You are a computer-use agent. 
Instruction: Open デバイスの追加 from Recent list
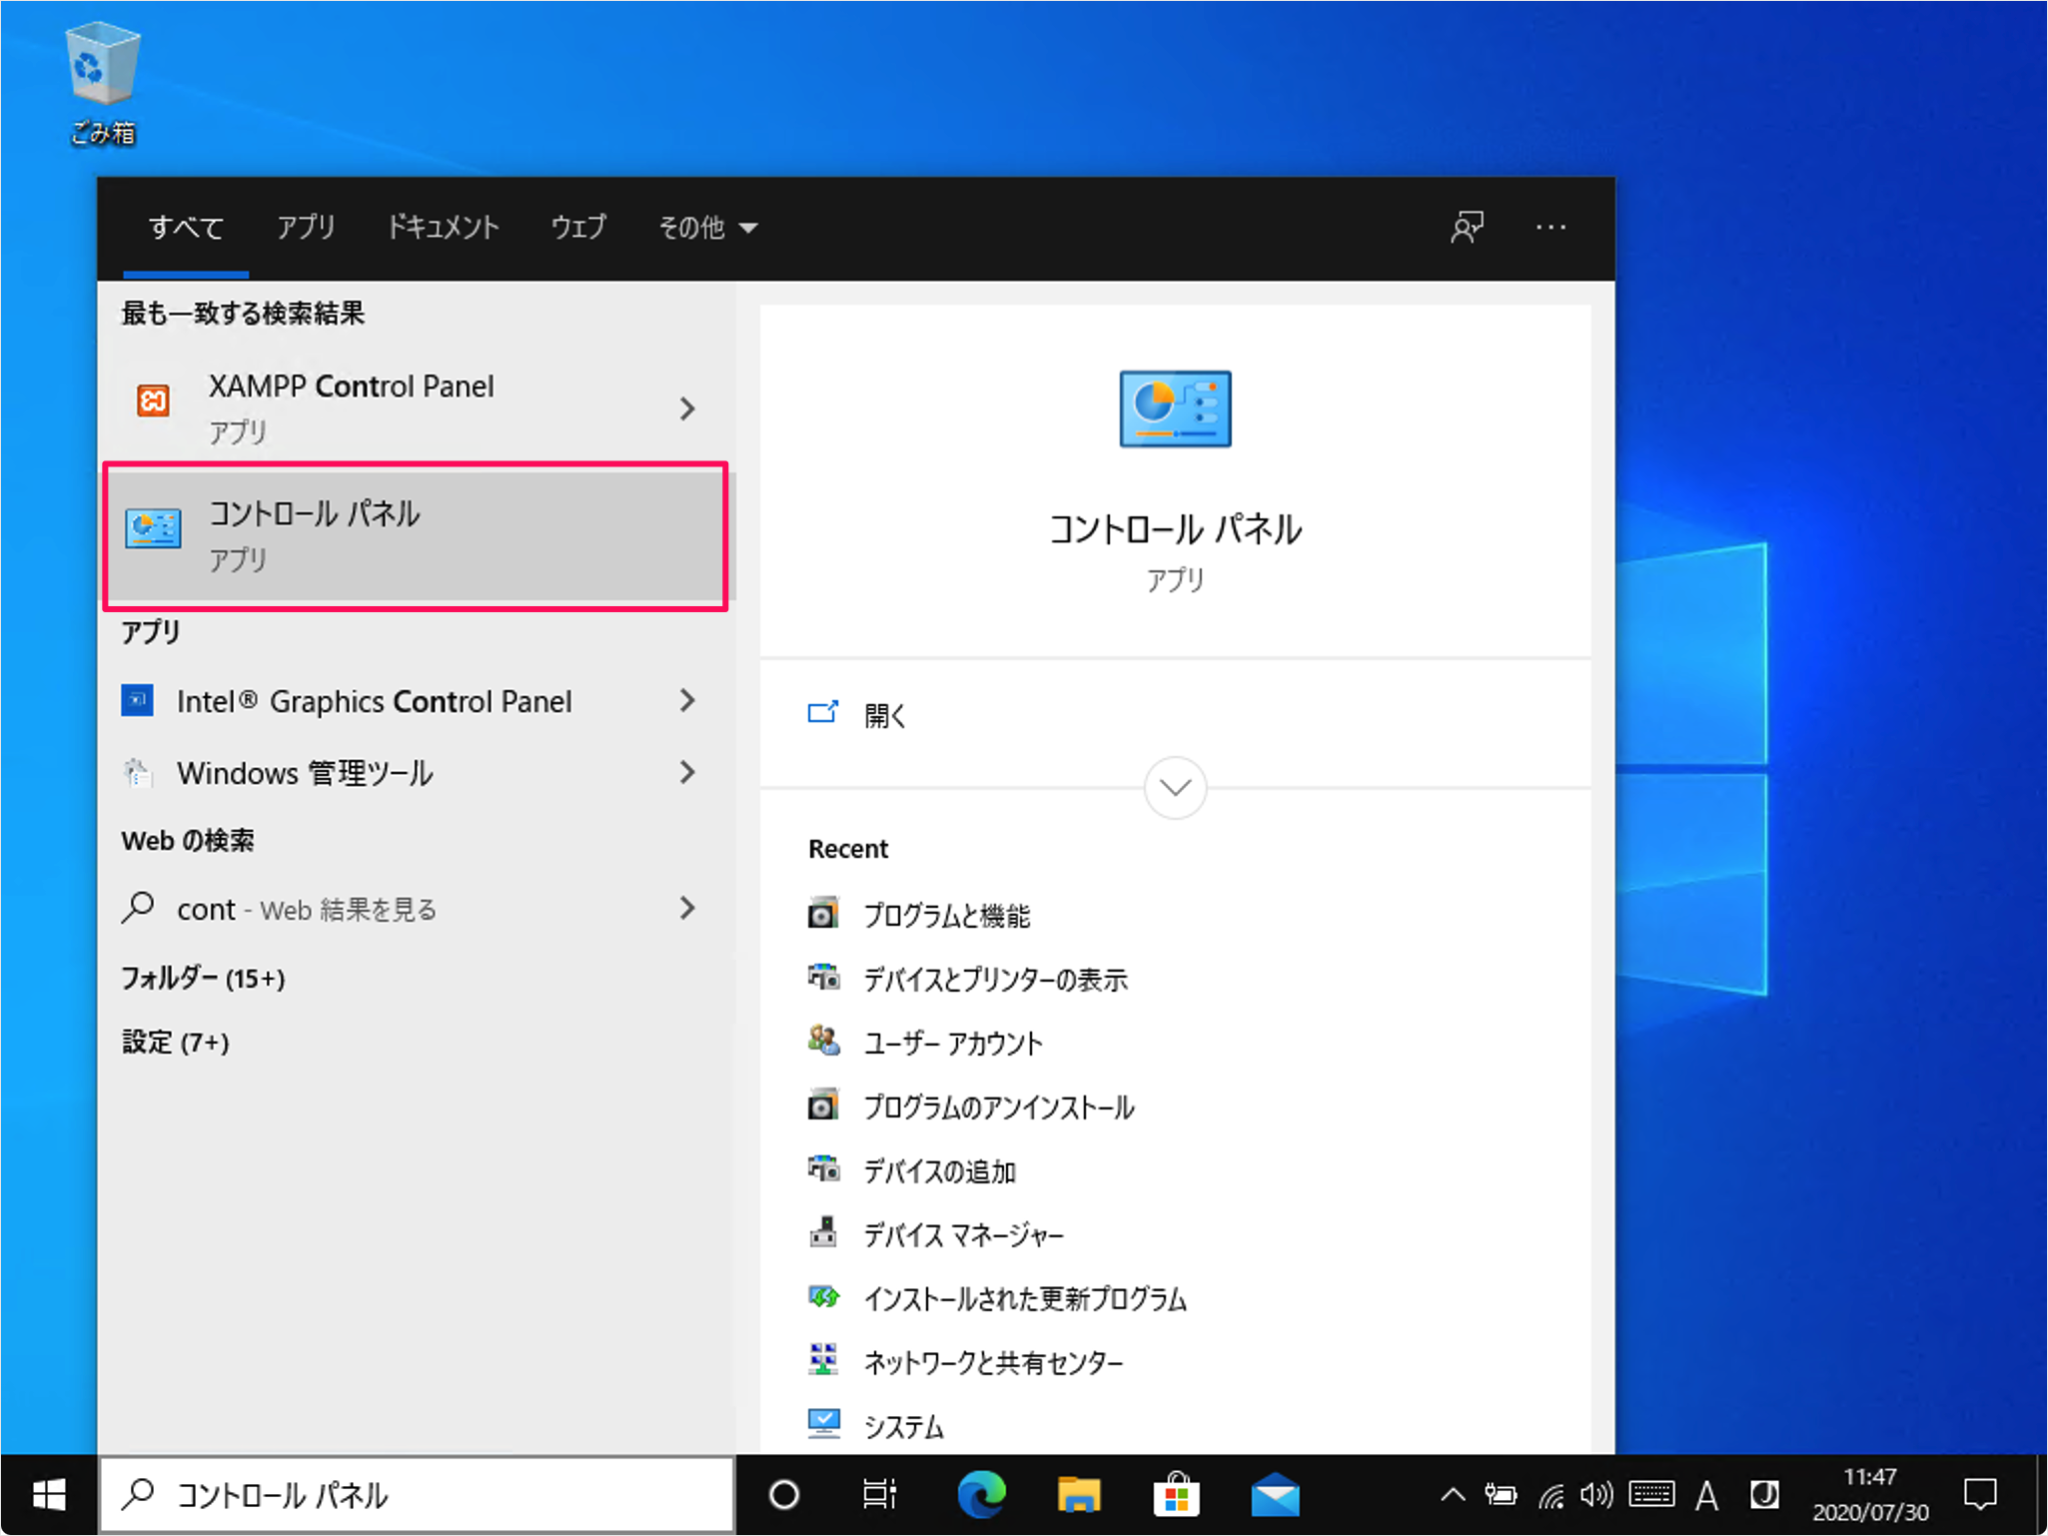pyautogui.click(x=939, y=1170)
